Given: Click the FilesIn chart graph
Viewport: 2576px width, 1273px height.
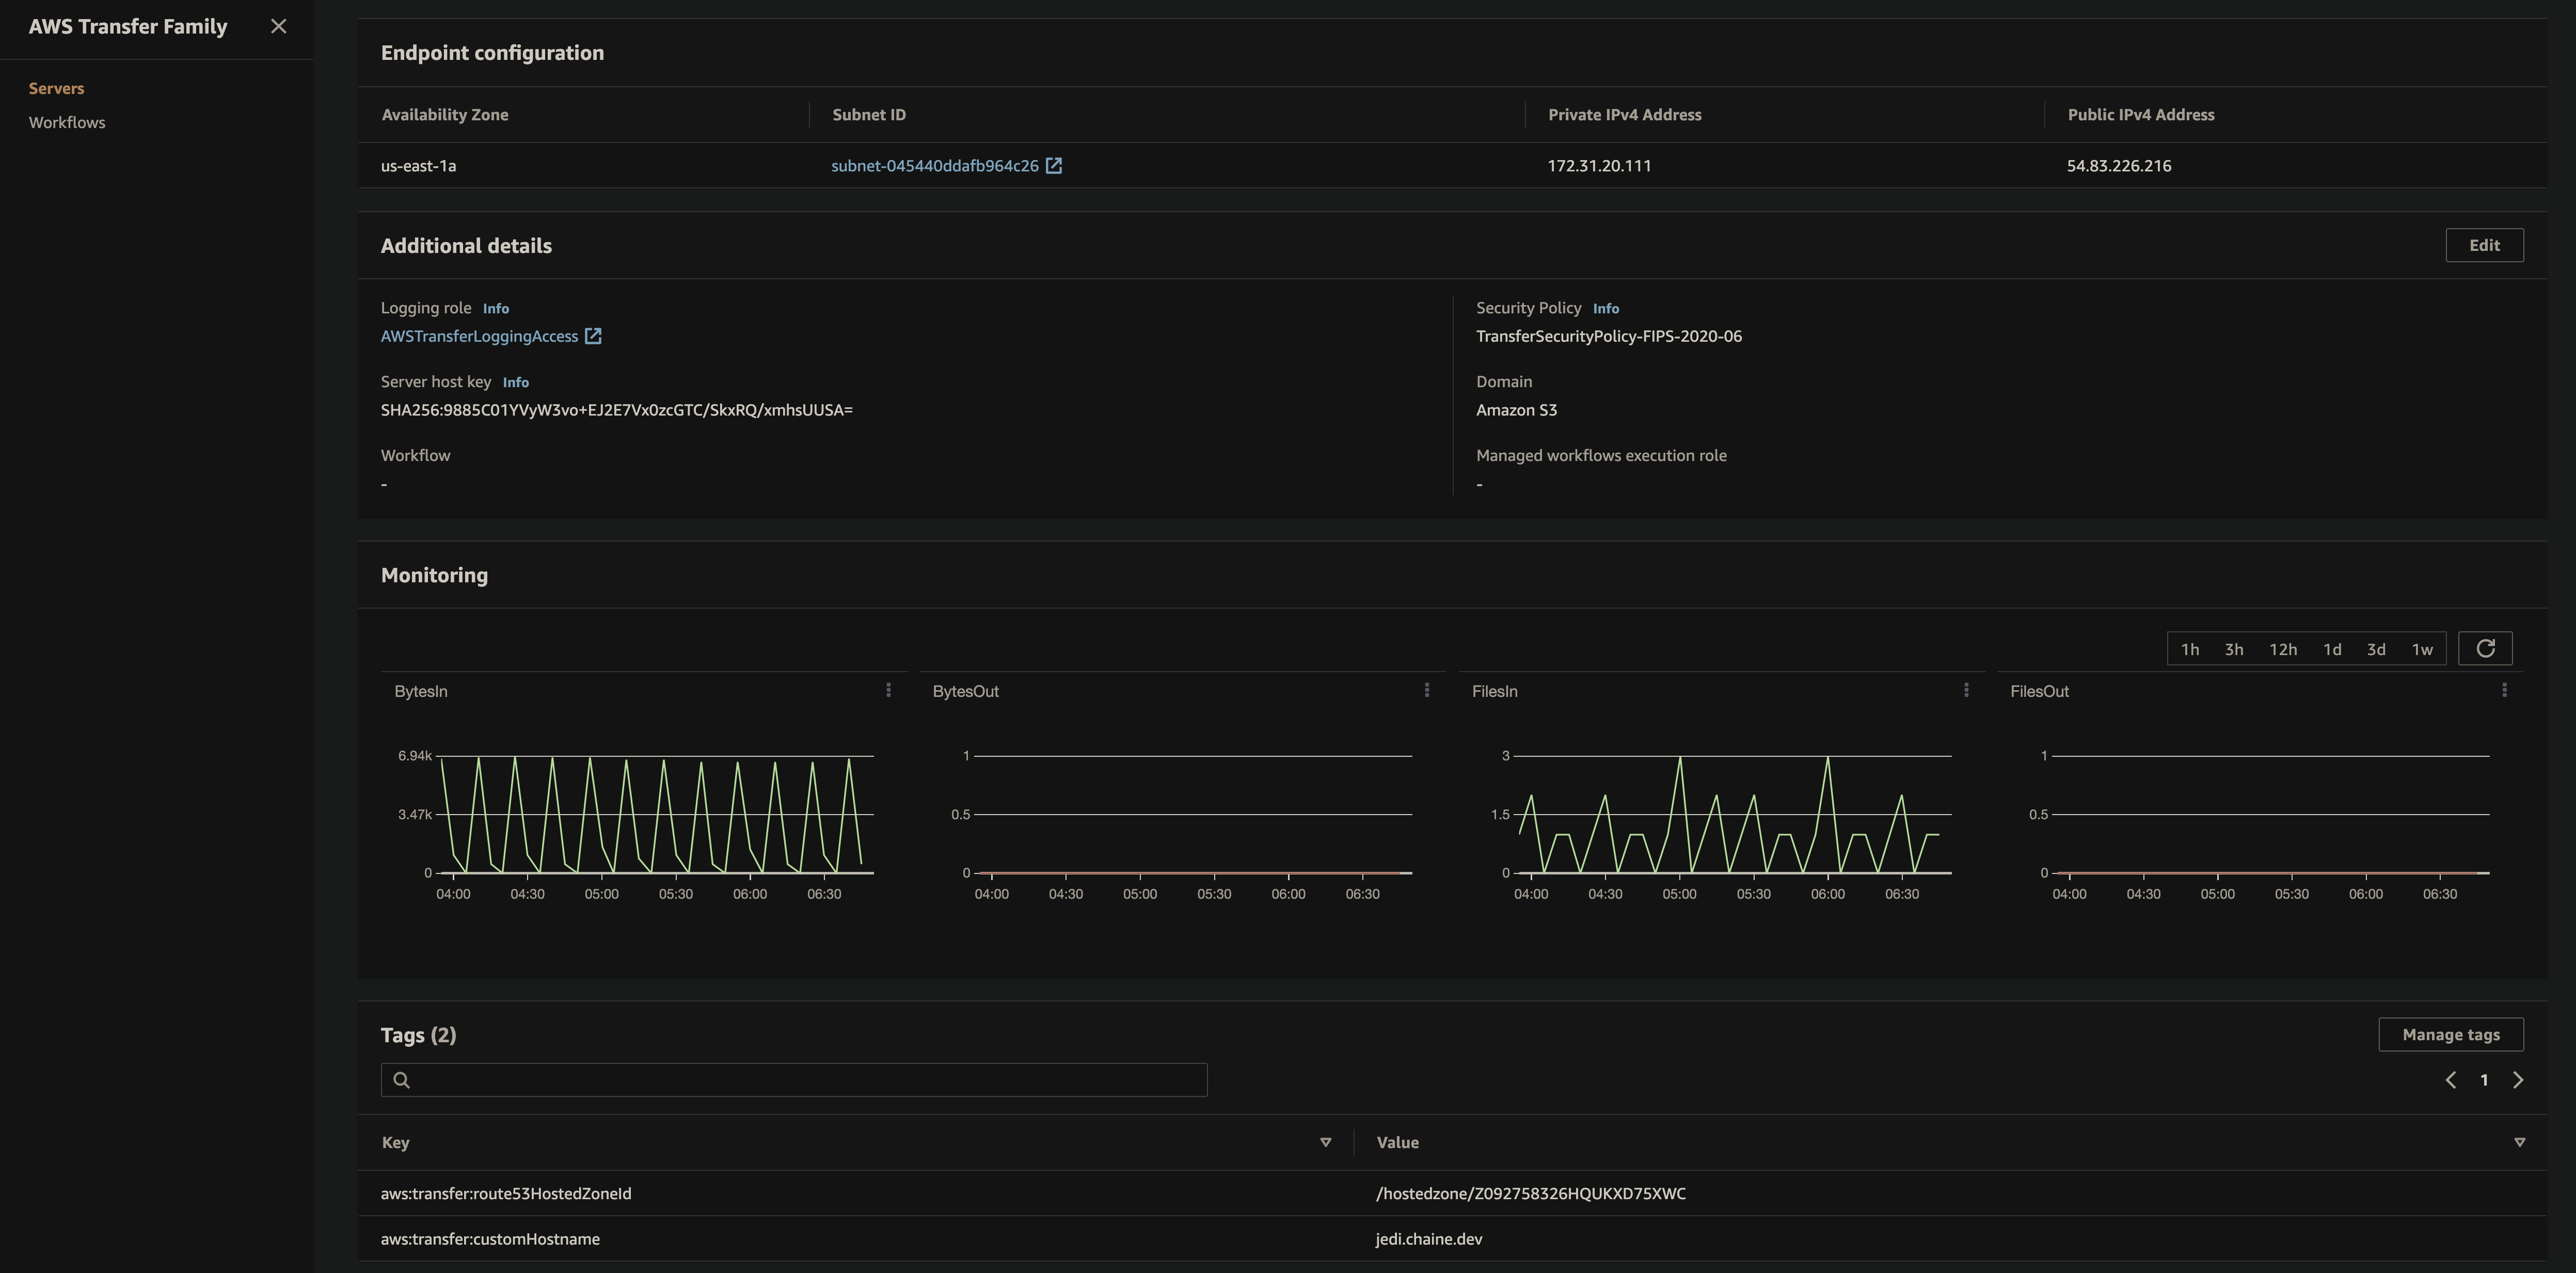Looking at the screenshot, I should (1734, 814).
